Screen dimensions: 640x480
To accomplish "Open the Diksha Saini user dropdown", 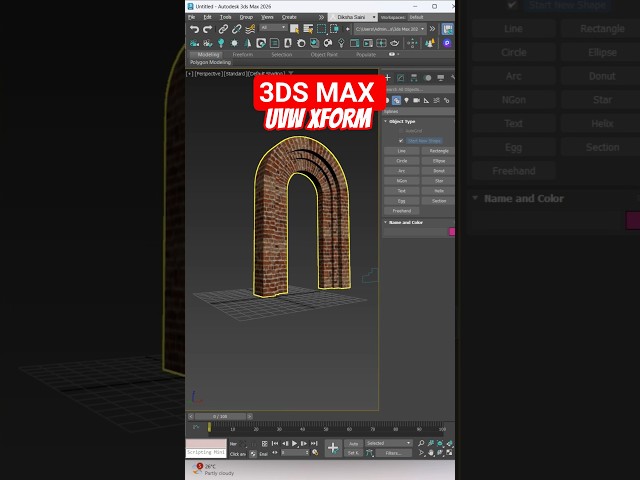I will coord(353,17).
